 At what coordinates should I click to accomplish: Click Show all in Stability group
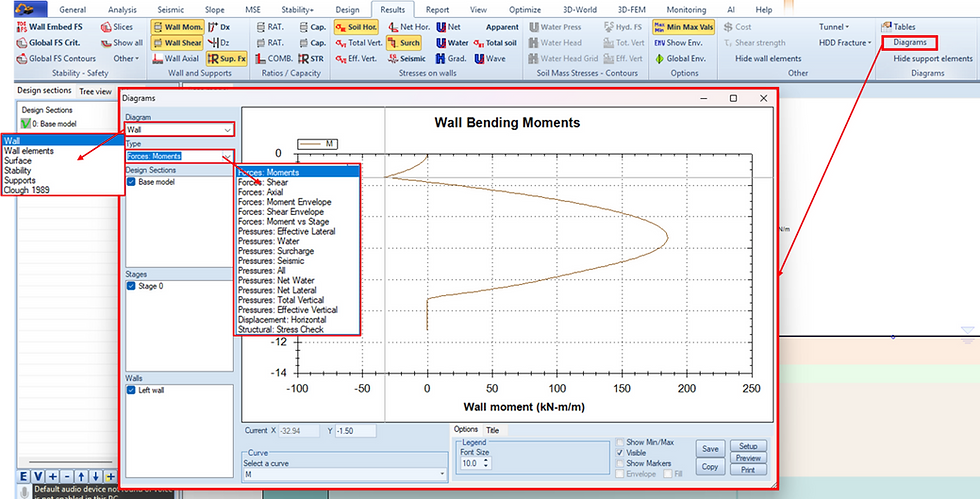(x=121, y=43)
